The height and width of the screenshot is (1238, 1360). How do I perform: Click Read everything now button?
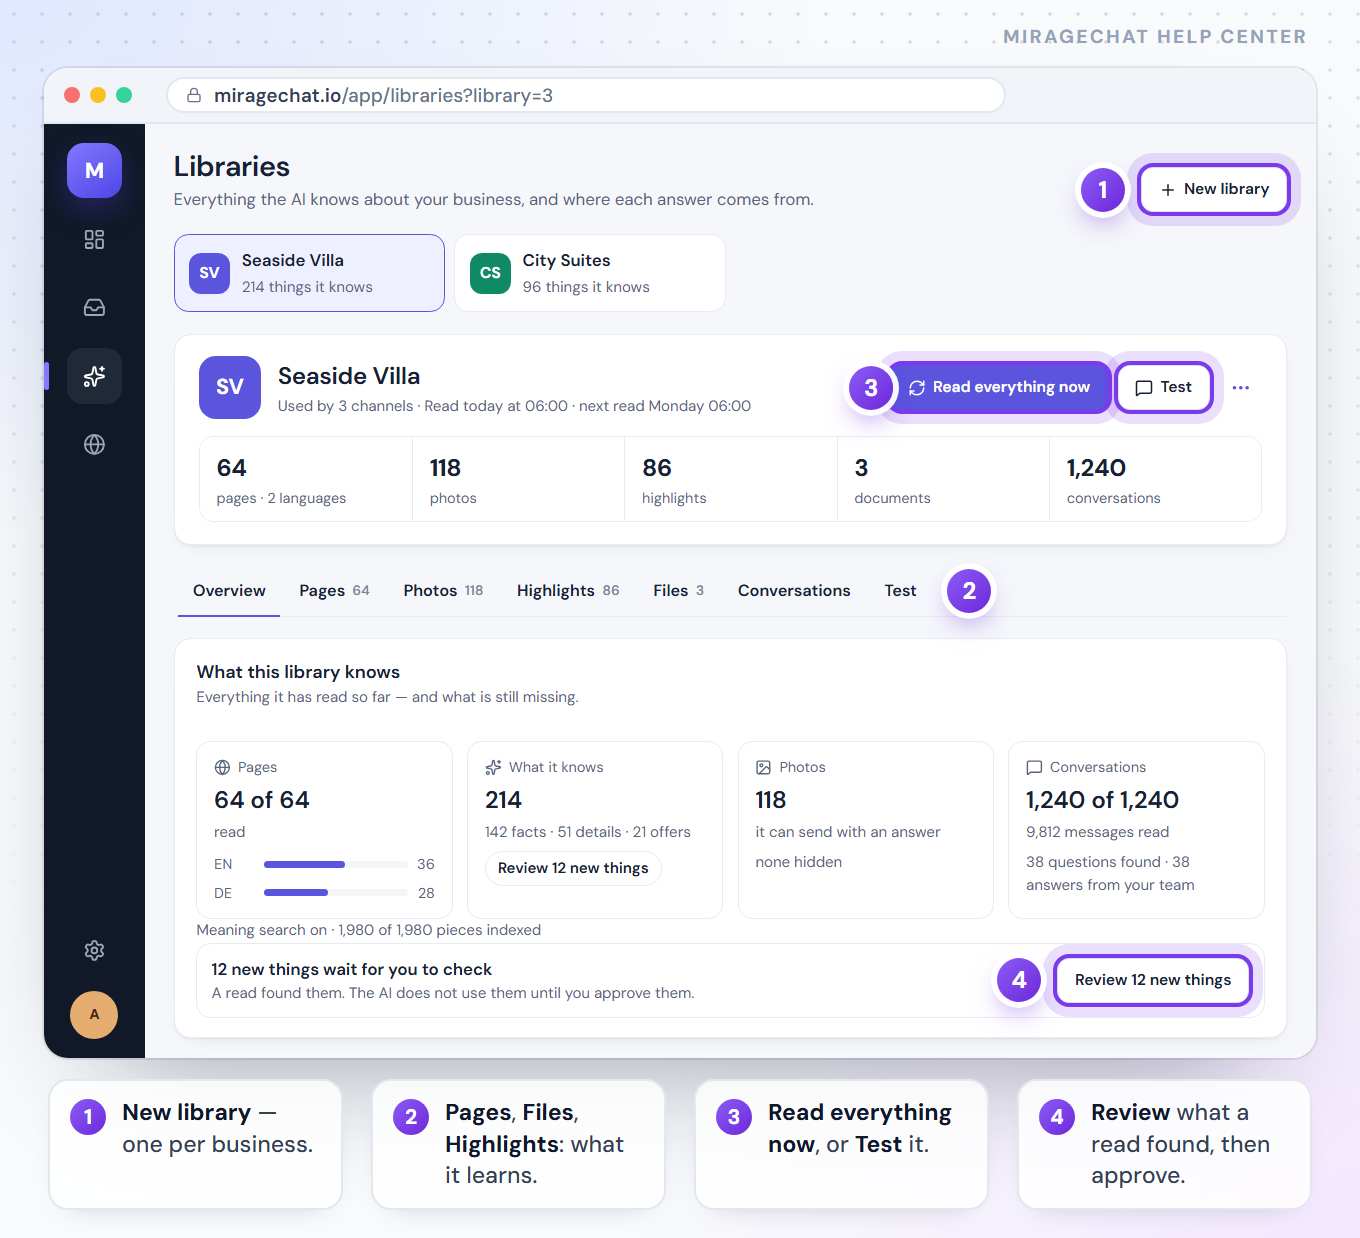(999, 387)
